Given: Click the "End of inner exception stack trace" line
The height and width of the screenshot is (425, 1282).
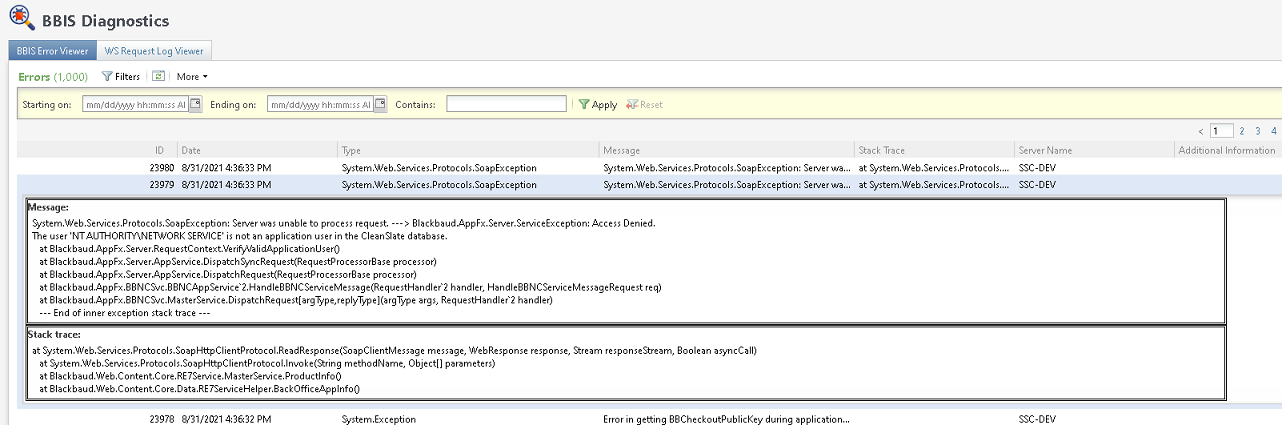Looking at the screenshot, I should 126,313.
